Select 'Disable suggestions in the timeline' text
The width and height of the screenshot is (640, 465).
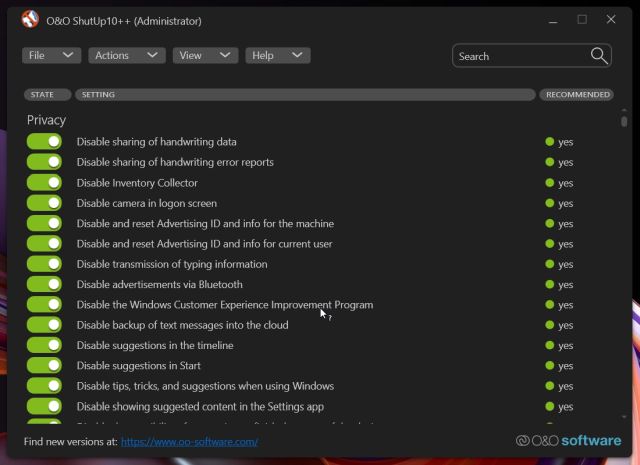click(x=155, y=345)
